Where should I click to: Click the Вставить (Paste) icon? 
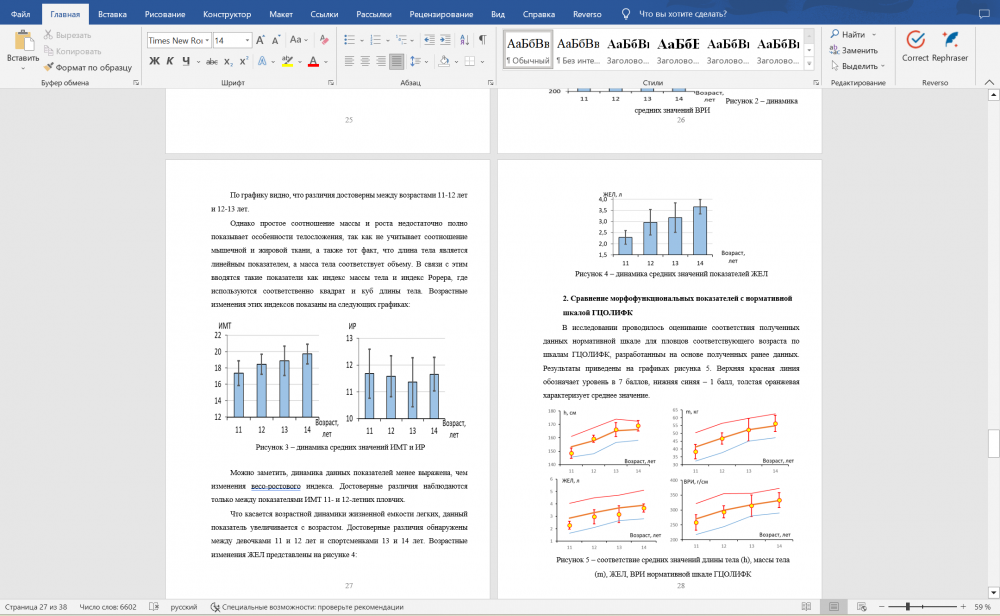click(x=23, y=41)
